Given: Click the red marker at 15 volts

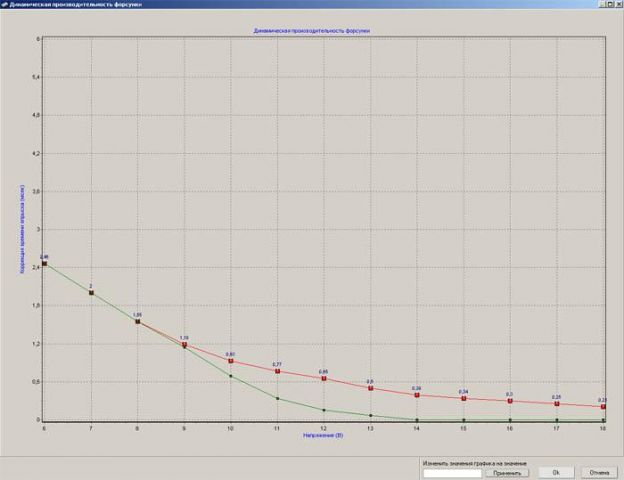Looking at the screenshot, I should point(463,398).
